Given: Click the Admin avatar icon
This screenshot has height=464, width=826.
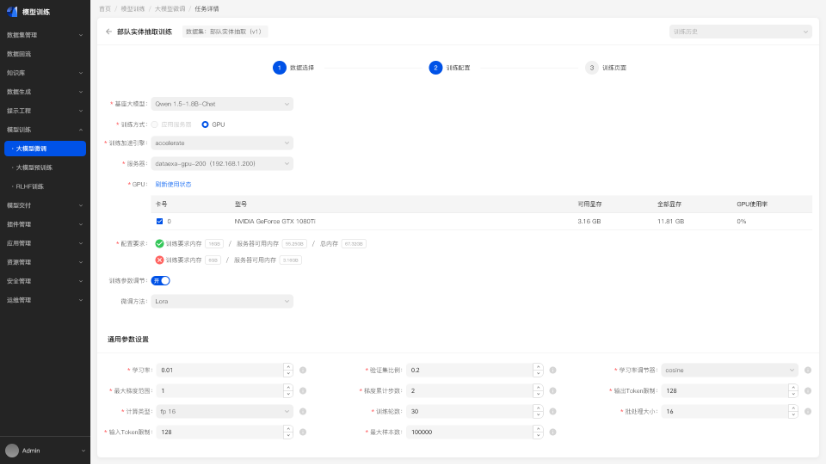Looking at the screenshot, I should (x=12, y=451).
